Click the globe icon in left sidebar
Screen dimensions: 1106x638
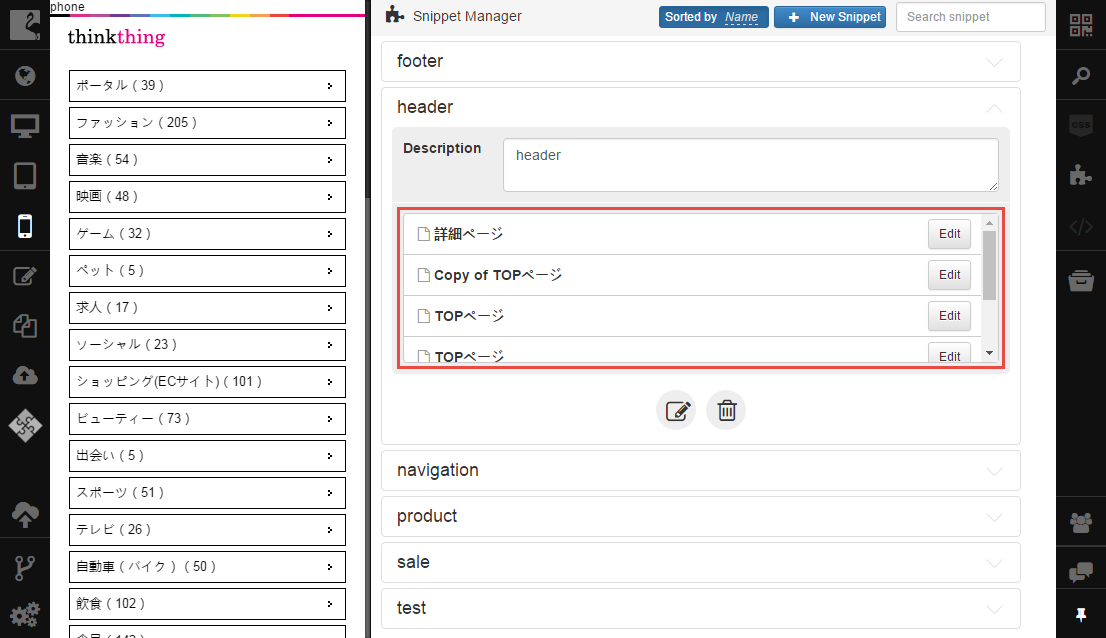click(25, 75)
